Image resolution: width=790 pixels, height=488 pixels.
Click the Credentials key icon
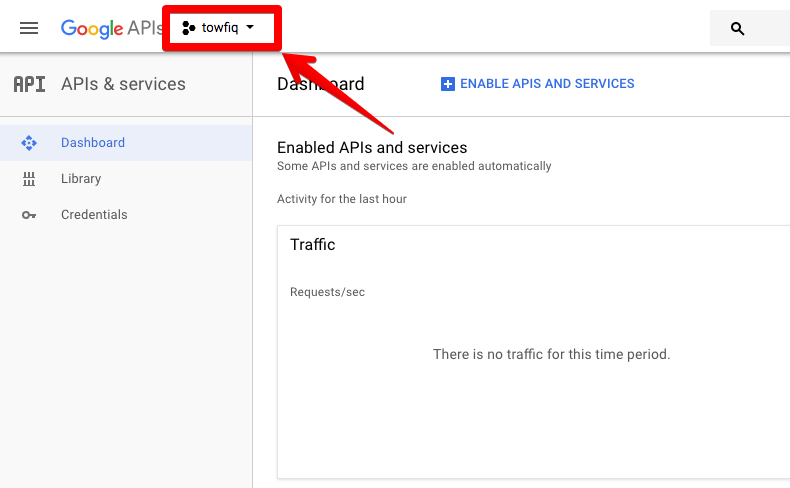pyautogui.click(x=29, y=215)
